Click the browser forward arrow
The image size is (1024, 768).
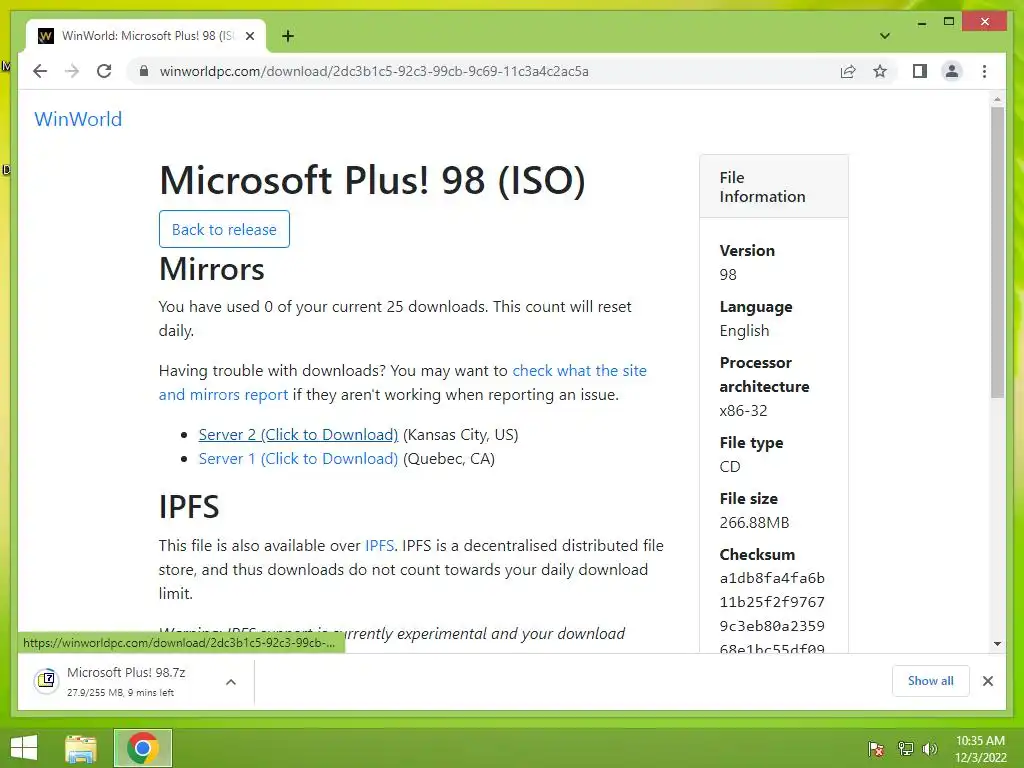pos(72,71)
